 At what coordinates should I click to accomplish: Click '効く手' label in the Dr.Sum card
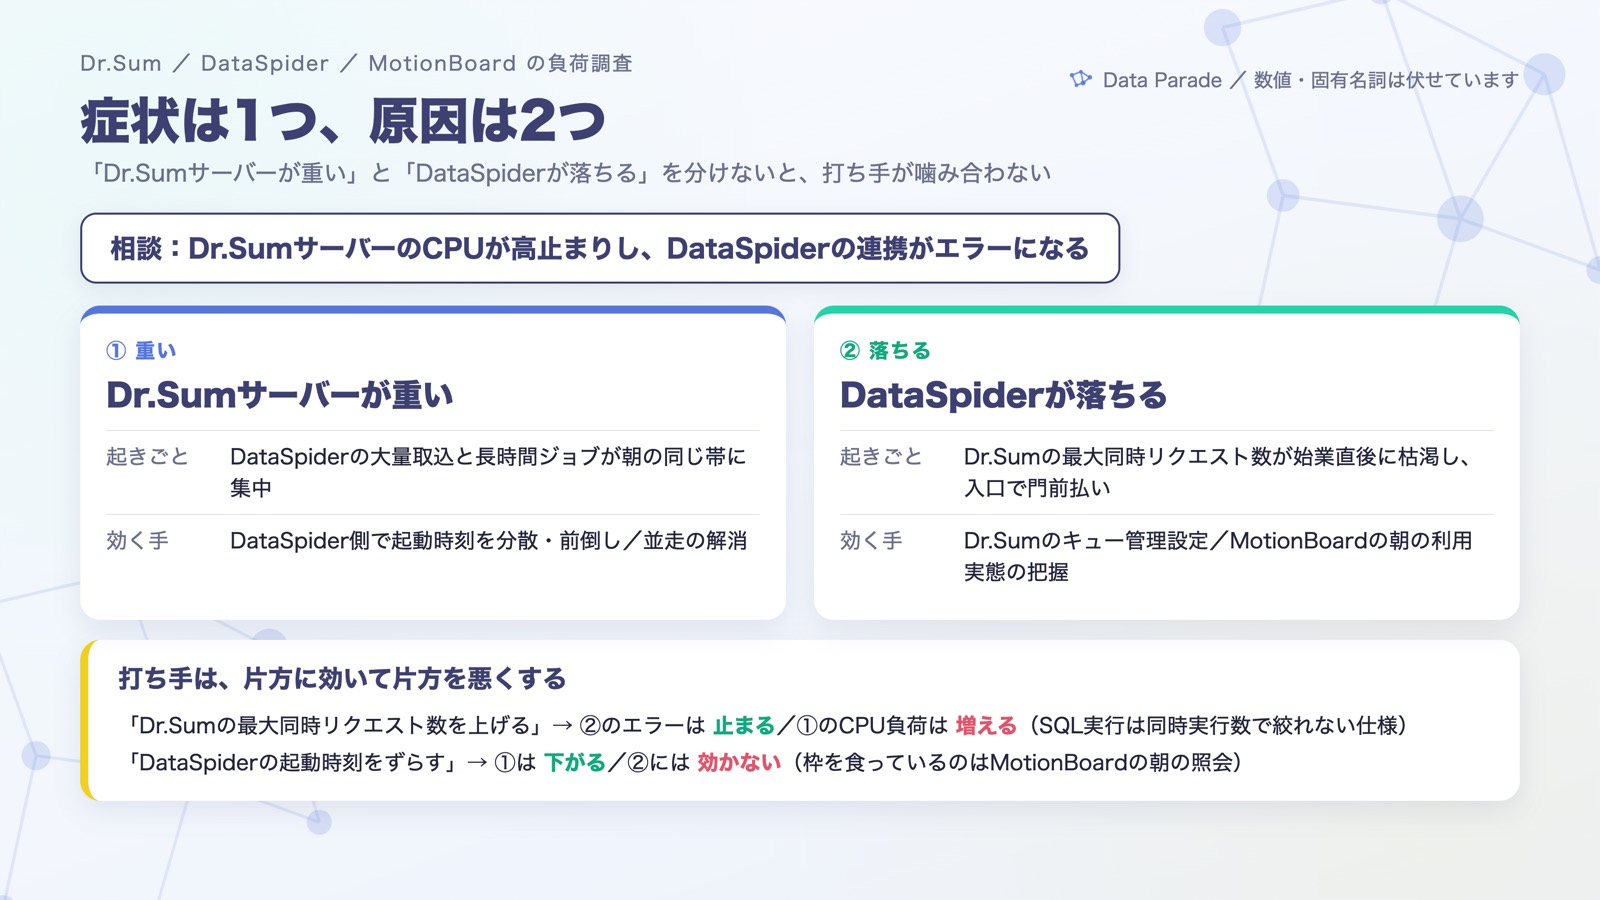pos(137,540)
